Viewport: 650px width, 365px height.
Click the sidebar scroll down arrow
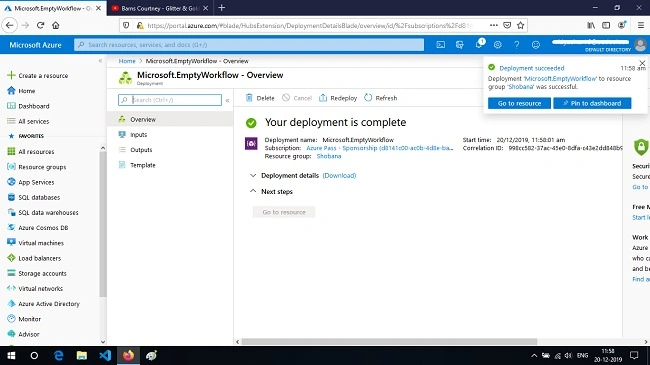[103, 342]
